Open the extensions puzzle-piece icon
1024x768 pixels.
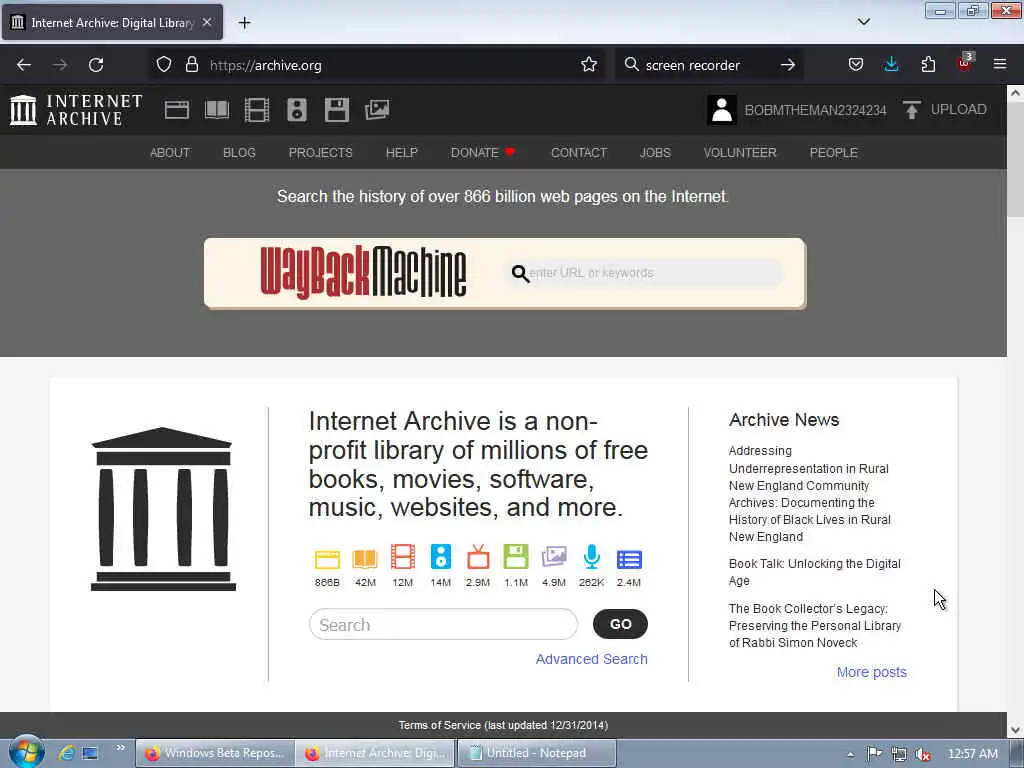(x=928, y=65)
